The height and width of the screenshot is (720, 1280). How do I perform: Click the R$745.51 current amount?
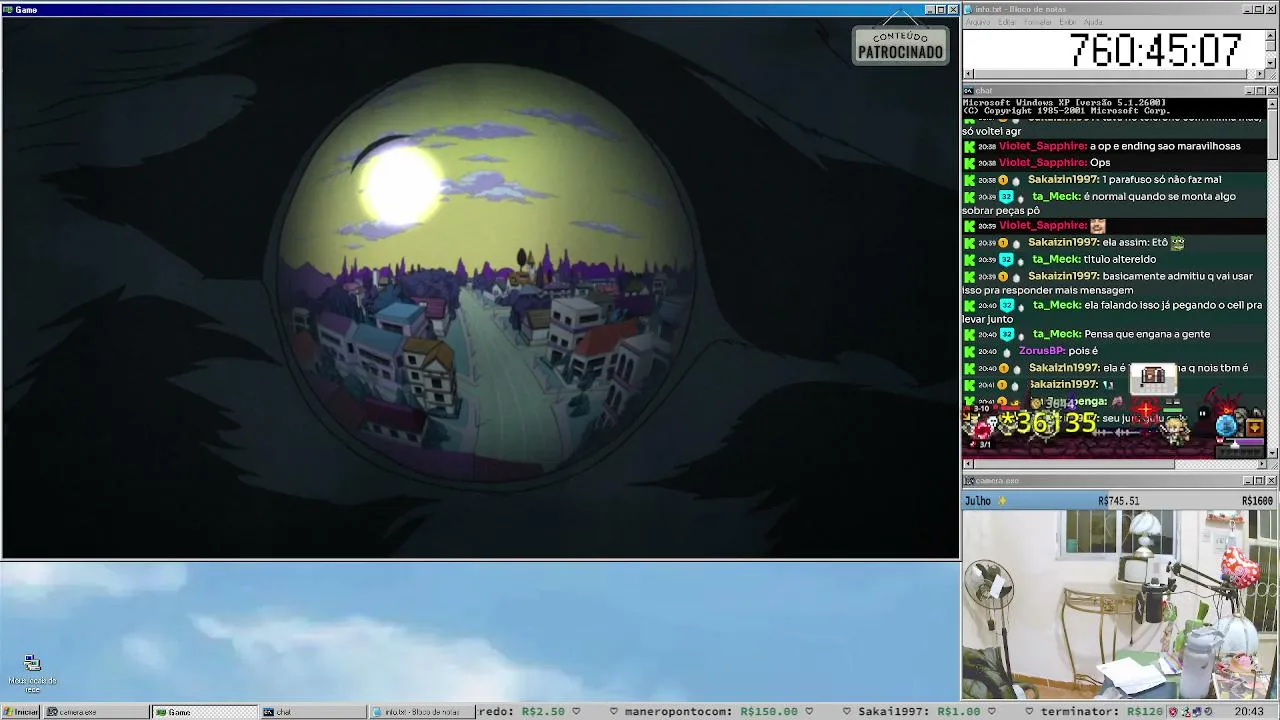(x=1118, y=501)
